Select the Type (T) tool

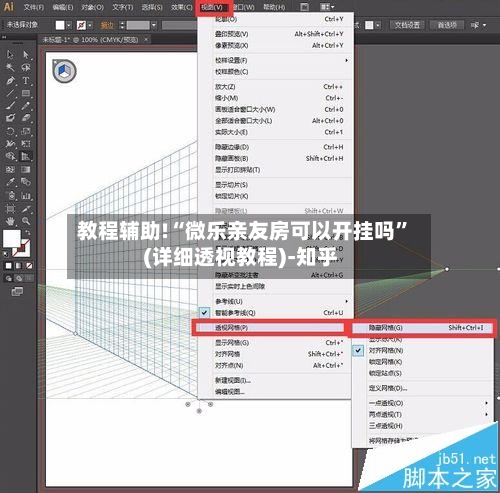coord(26,80)
